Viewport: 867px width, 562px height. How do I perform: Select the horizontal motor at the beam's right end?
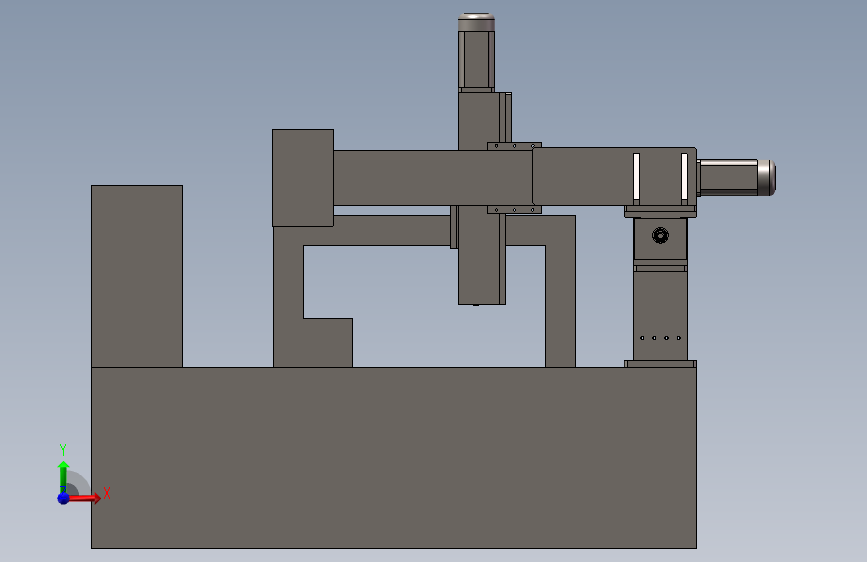click(x=737, y=178)
